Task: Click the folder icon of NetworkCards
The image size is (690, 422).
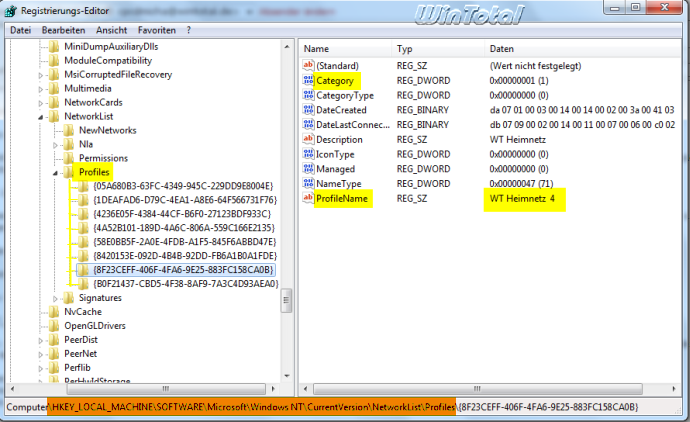Action: (54, 103)
